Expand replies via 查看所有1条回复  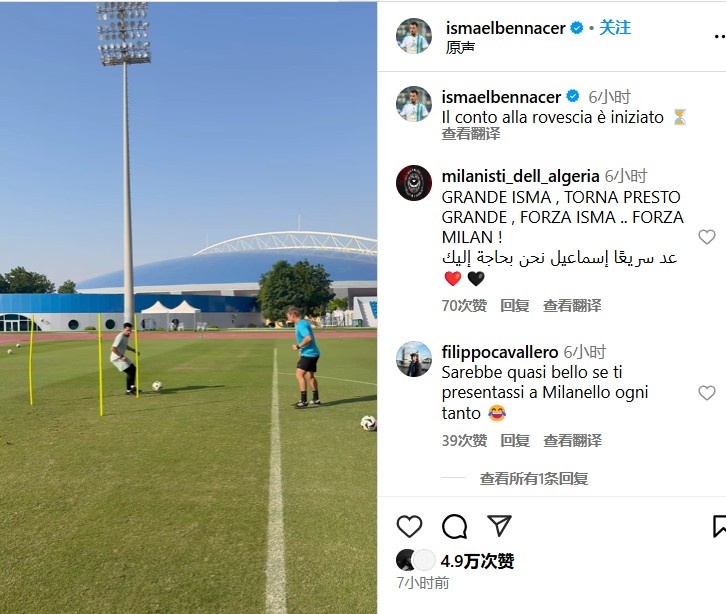pos(534,478)
